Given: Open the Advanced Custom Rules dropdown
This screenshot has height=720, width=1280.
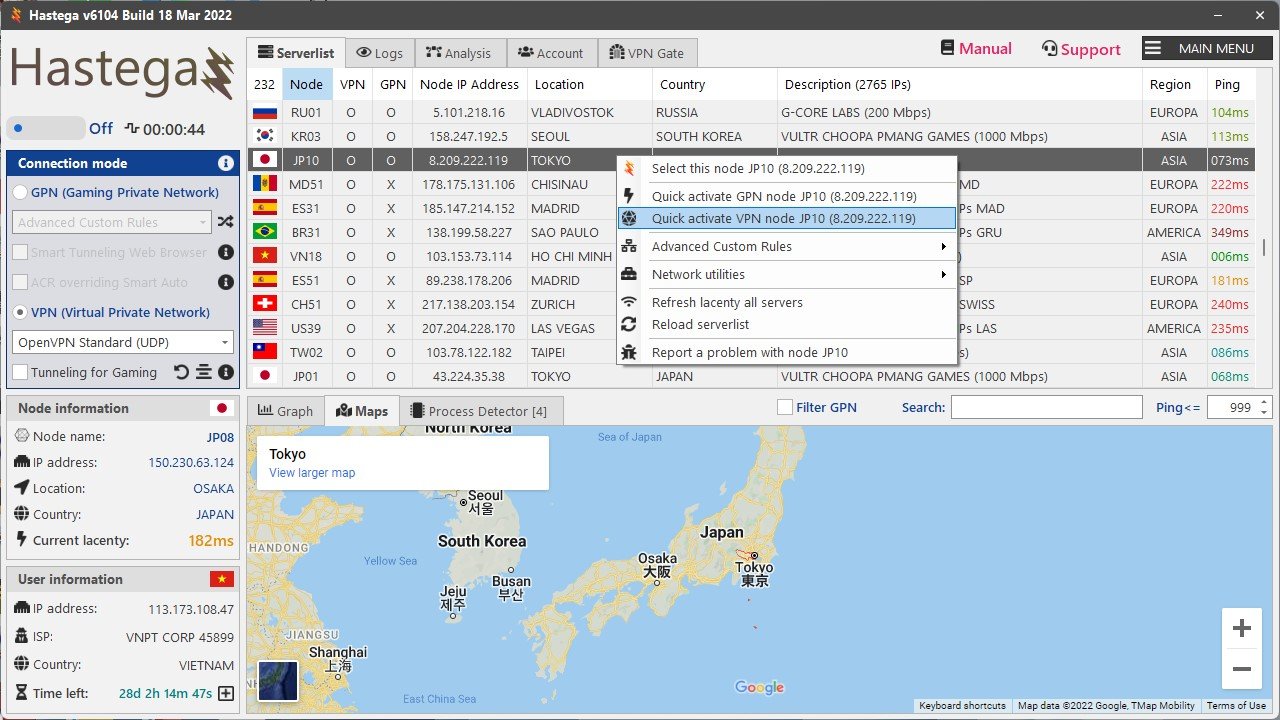Looking at the screenshot, I should coord(111,222).
